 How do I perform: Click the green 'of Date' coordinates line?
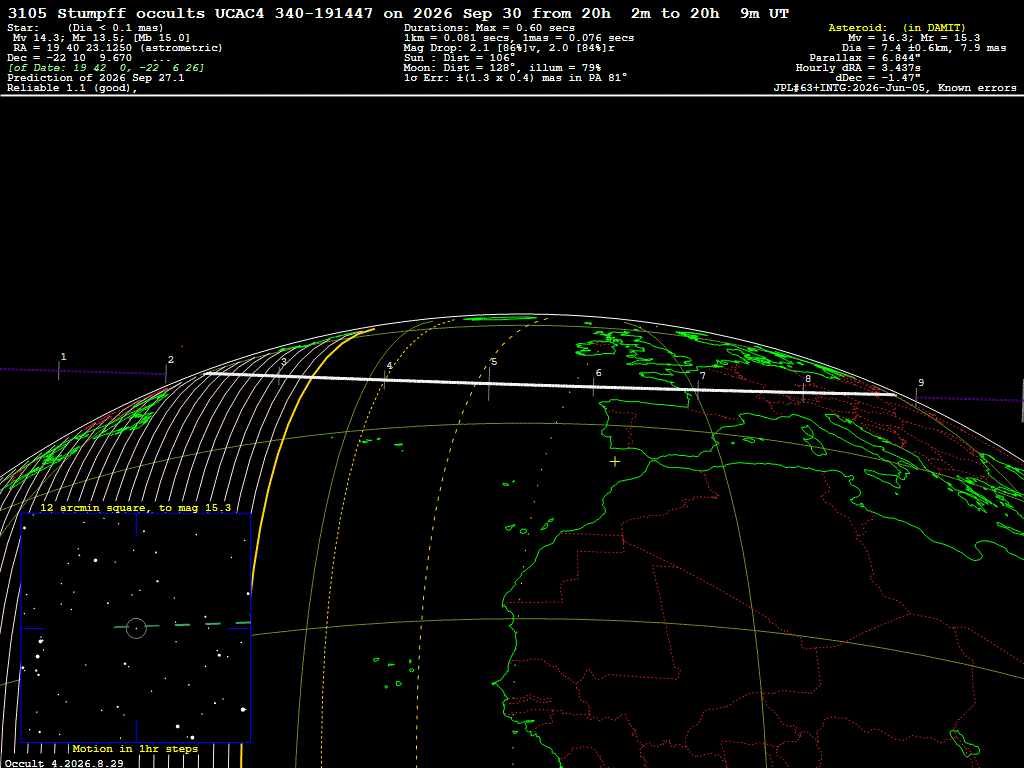[x=106, y=68]
